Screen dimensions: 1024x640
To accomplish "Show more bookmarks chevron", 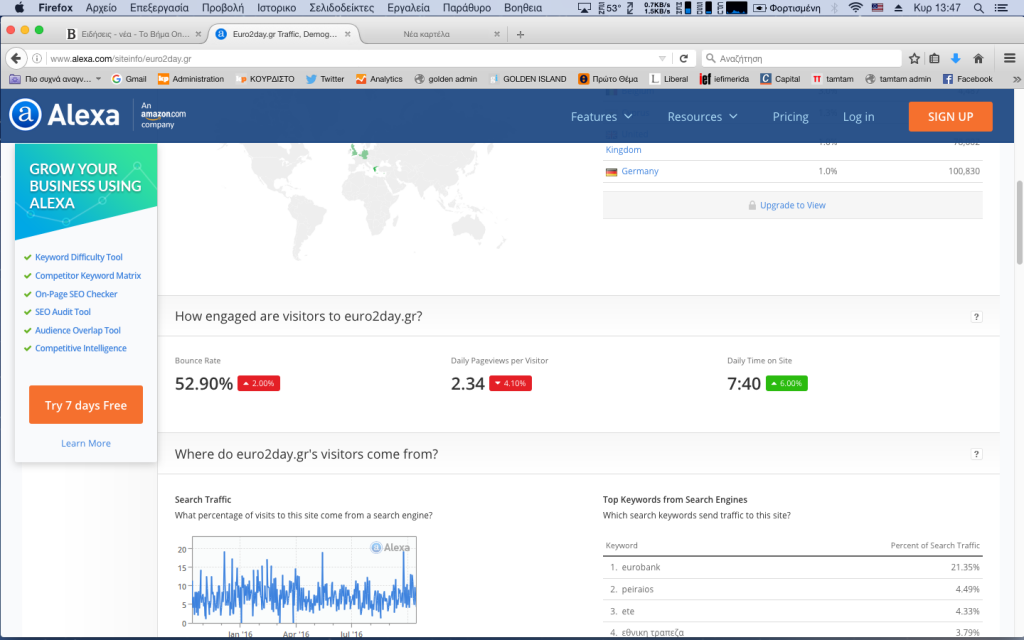I will coord(1016,79).
